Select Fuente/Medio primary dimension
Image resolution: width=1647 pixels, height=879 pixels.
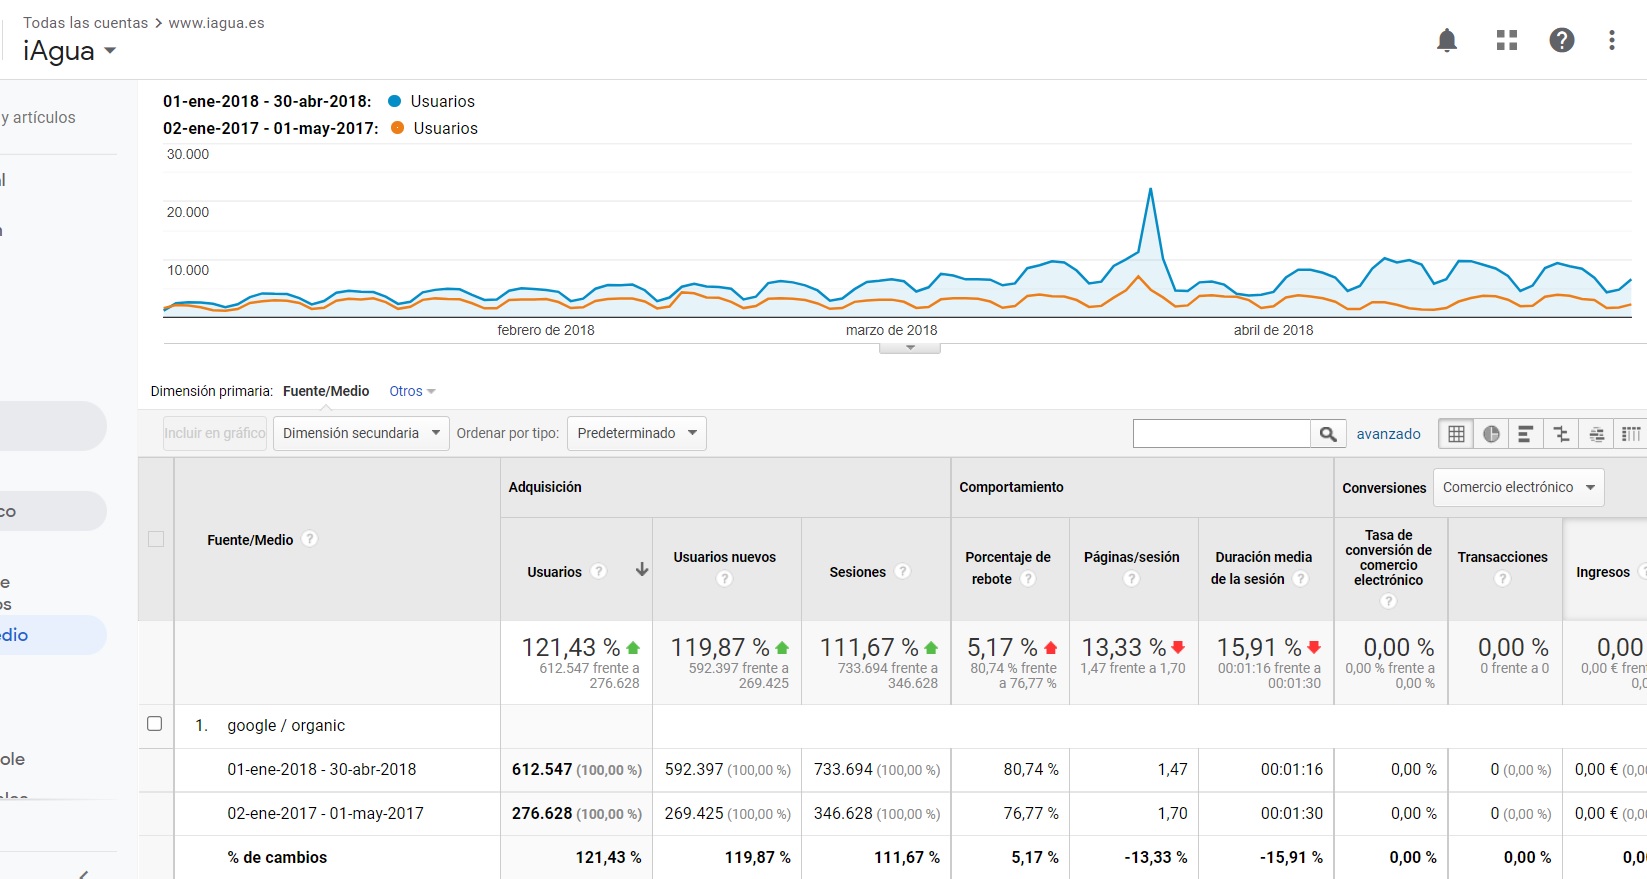click(x=326, y=391)
